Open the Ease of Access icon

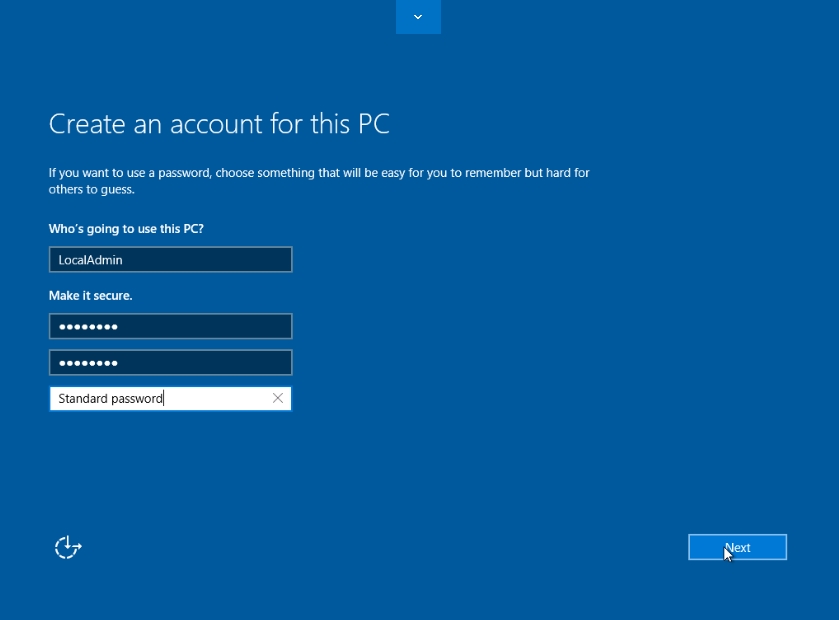pos(68,547)
